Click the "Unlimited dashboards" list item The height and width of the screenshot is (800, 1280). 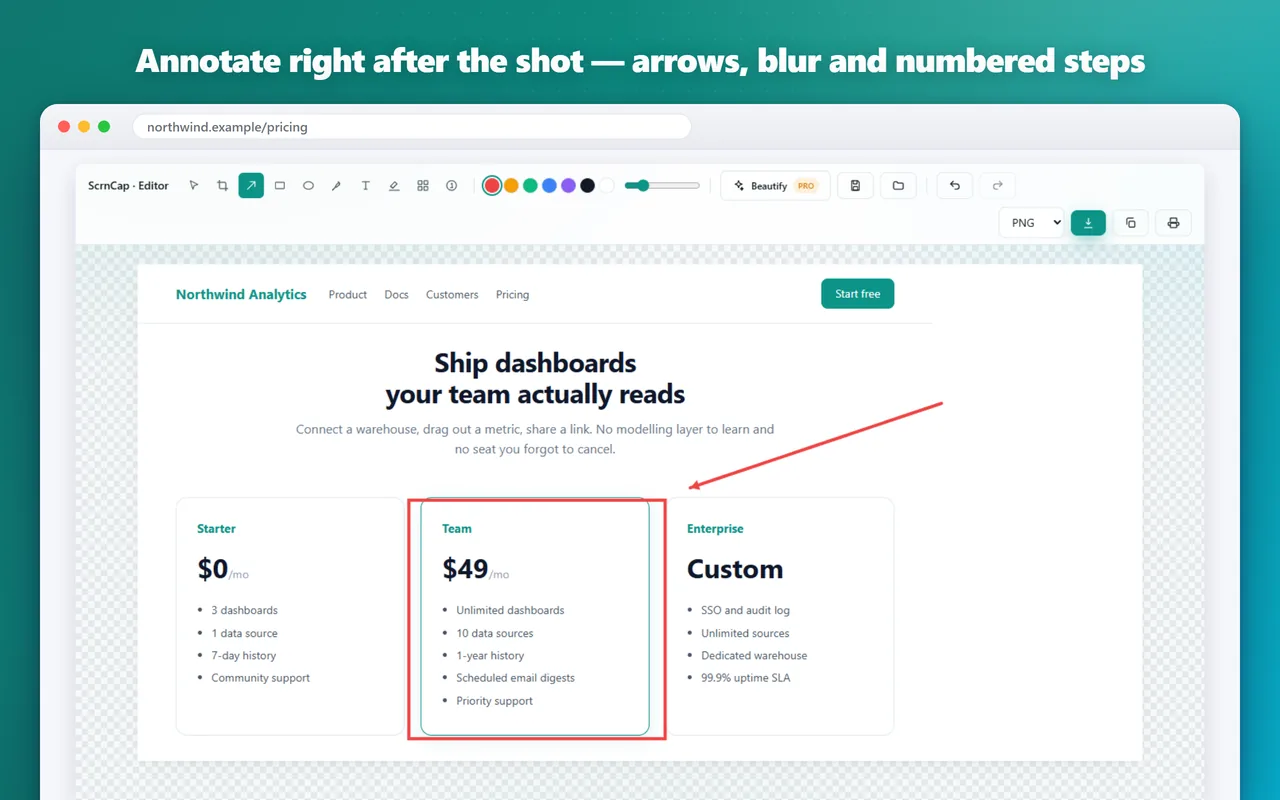tap(510, 610)
